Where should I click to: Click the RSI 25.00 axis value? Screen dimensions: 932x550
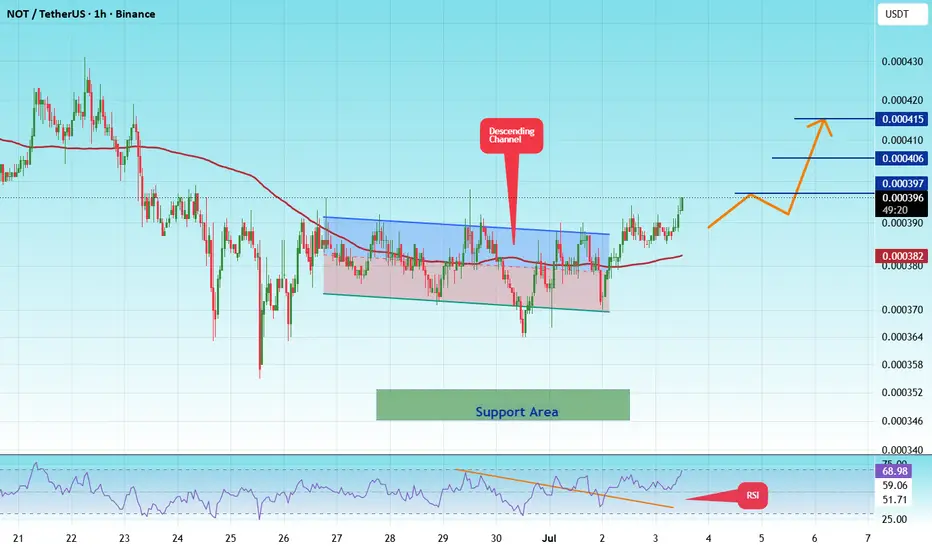(x=895, y=519)
